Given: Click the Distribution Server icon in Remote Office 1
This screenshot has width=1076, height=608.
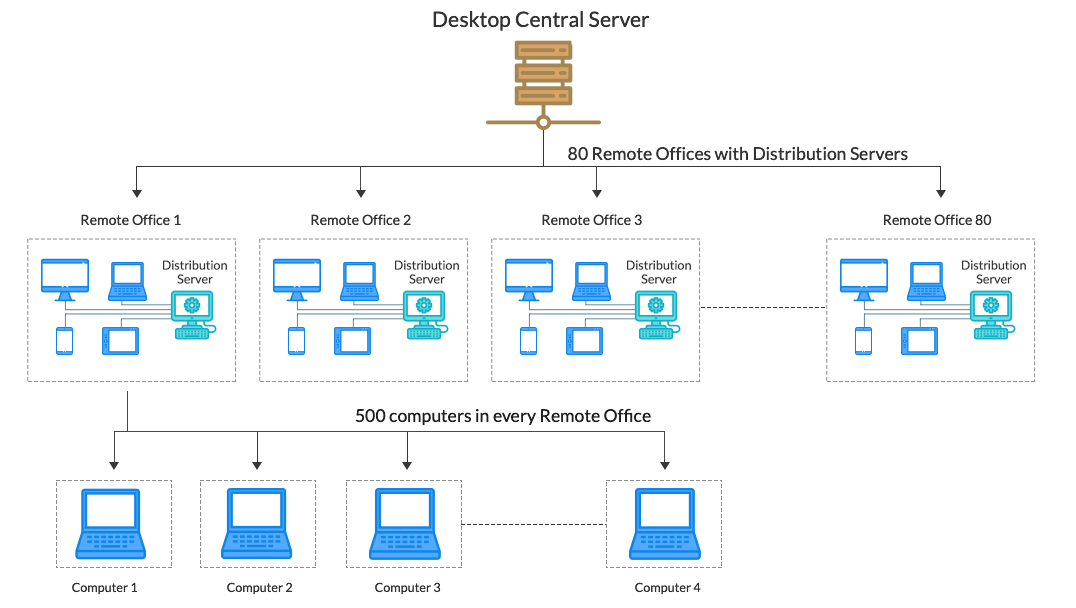Looking at the screenshot, I should pyautogui.click(x=194, y=315).
